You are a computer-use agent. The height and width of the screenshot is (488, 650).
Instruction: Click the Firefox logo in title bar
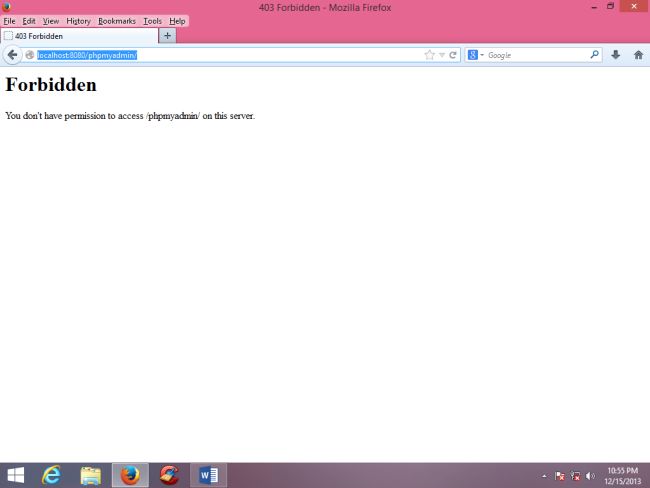pos(6,7)
